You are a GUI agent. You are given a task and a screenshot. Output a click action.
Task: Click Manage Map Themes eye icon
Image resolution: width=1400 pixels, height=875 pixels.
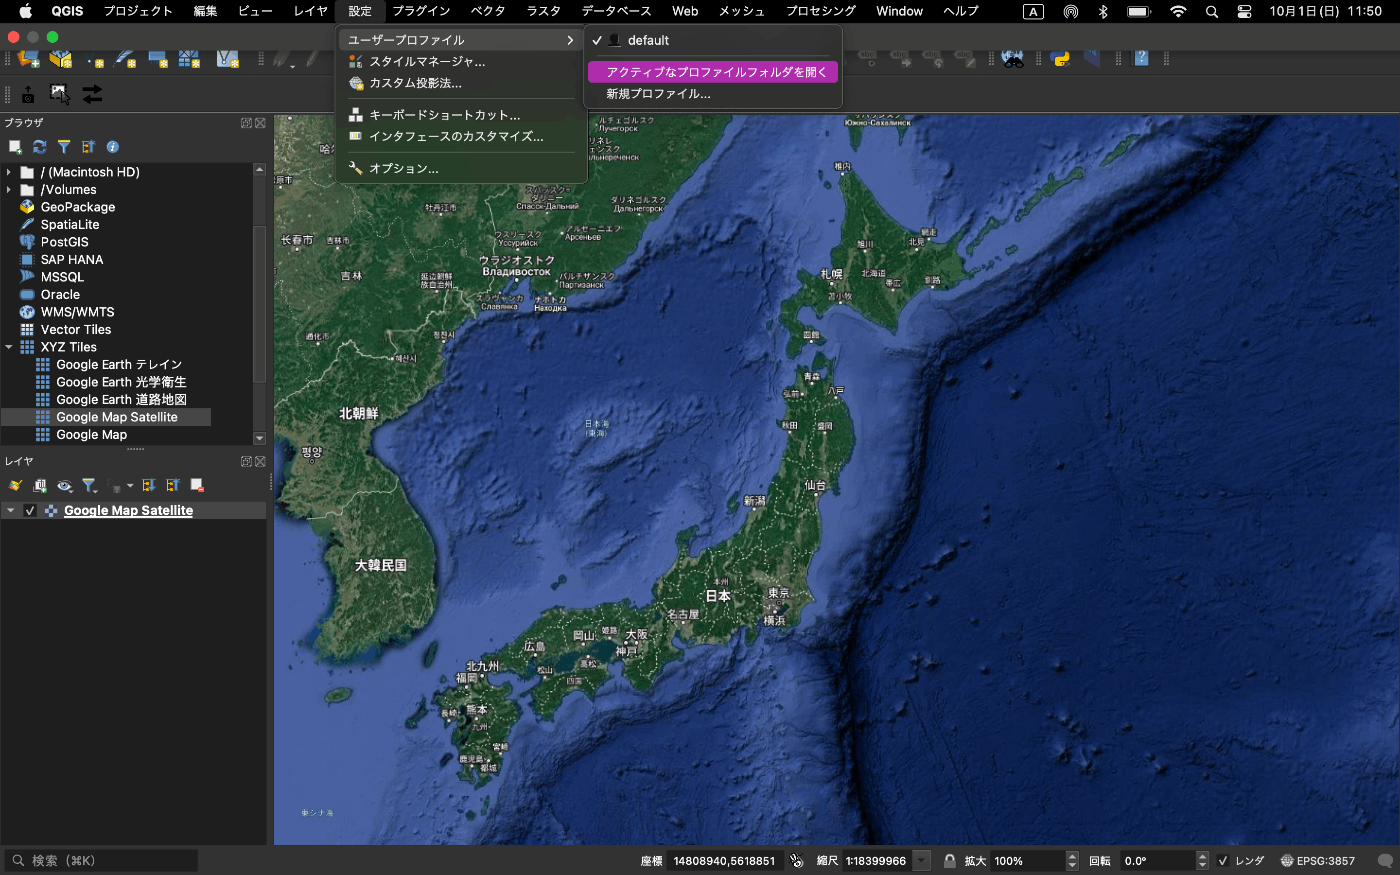65,485
